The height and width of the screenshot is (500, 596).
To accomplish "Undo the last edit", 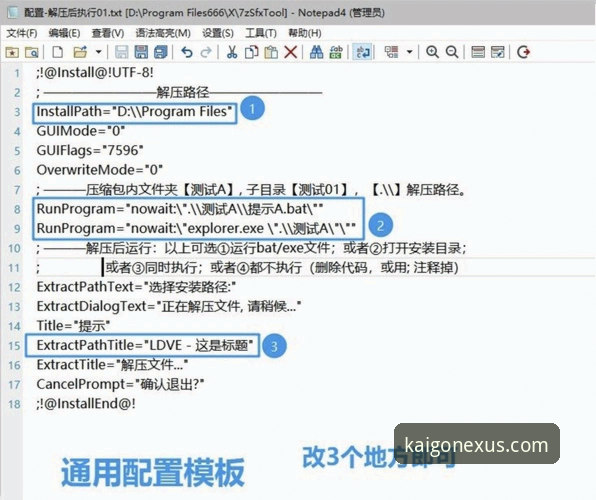I will coord(187,52).
